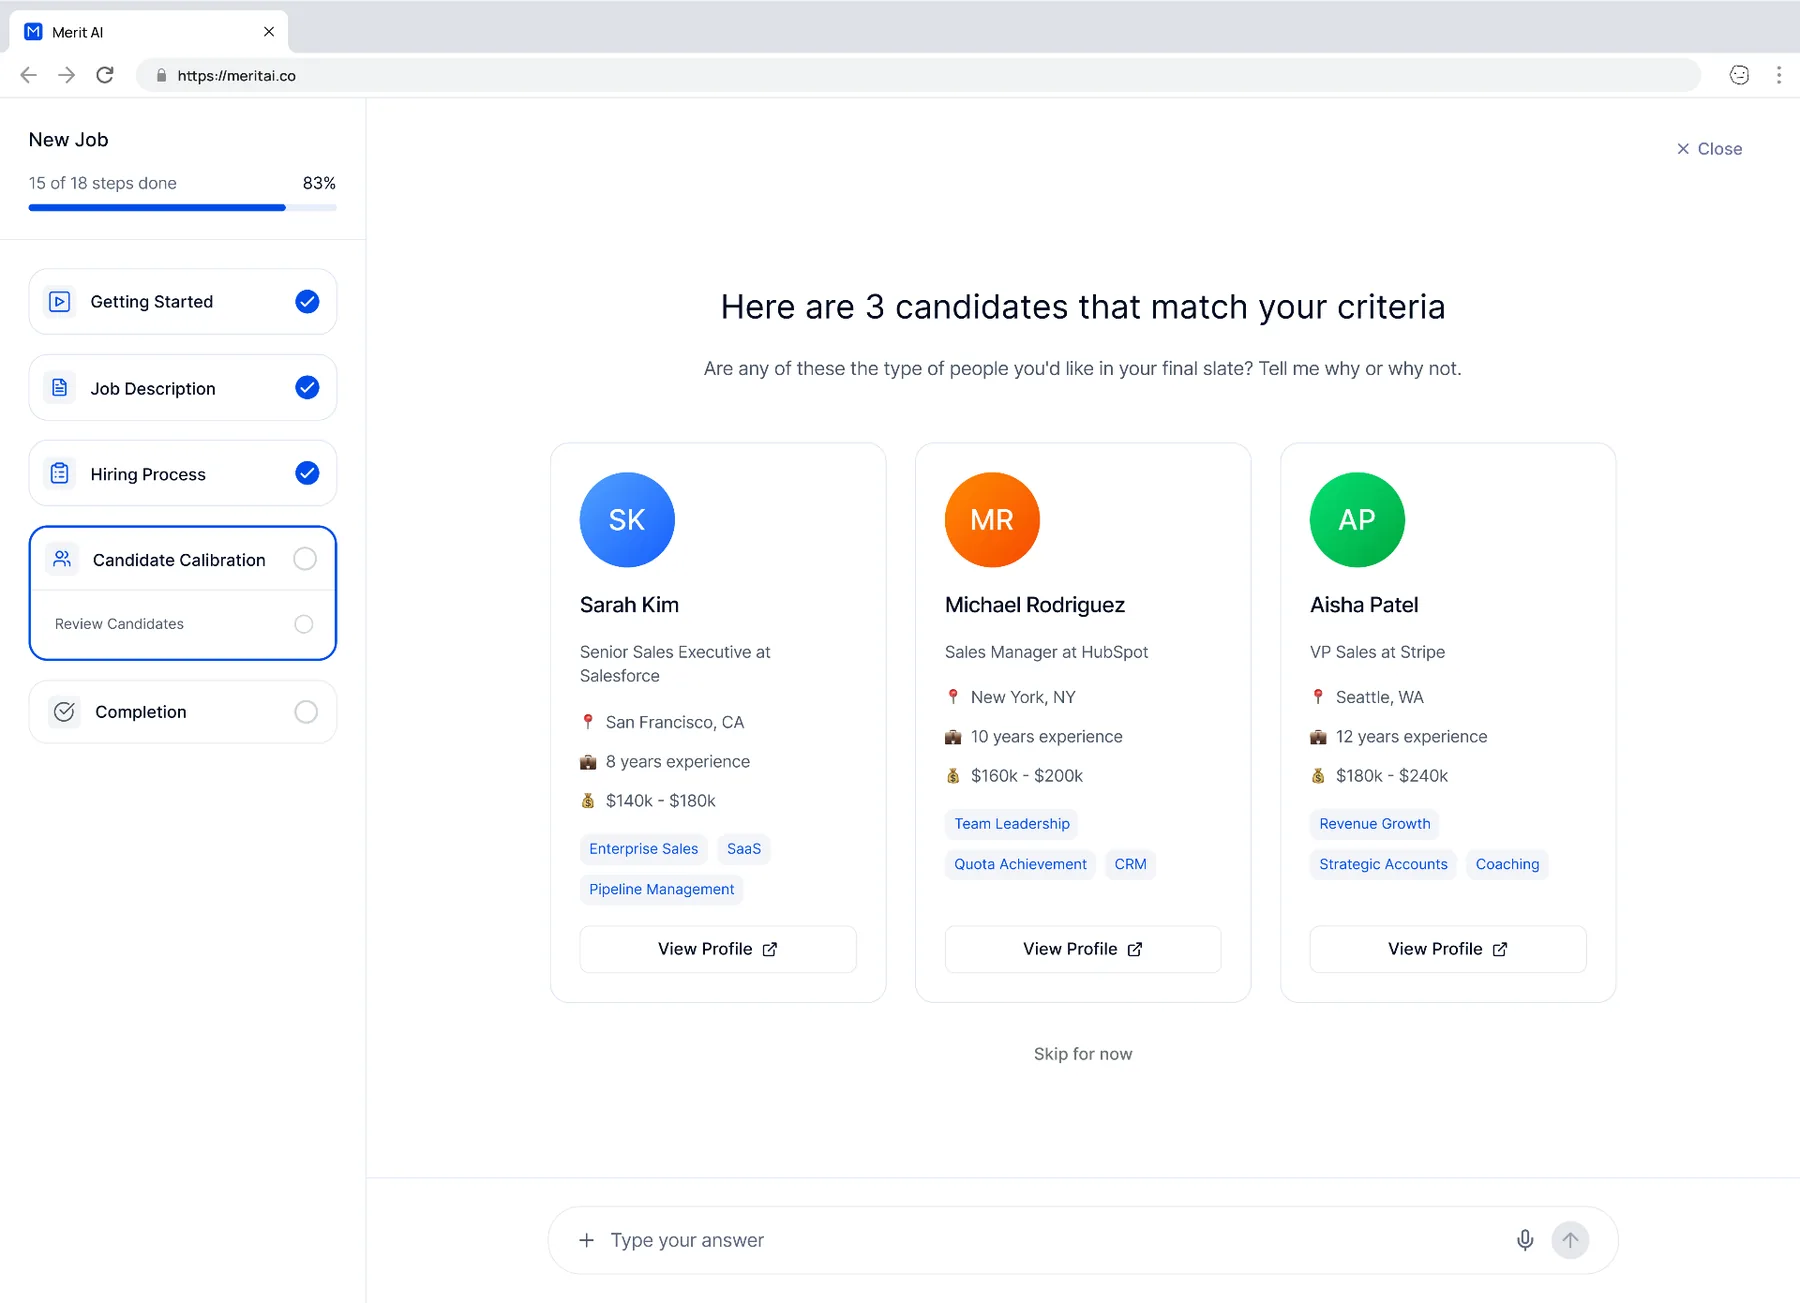Click the Coaching skill tag

point(1507,864)
